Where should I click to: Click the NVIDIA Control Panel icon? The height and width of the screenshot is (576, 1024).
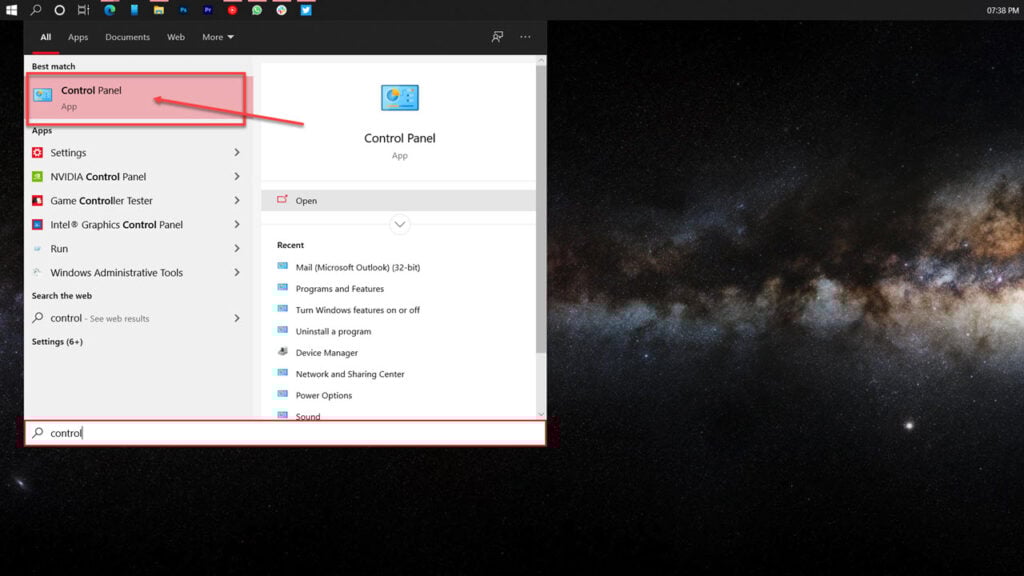(38, 177)
